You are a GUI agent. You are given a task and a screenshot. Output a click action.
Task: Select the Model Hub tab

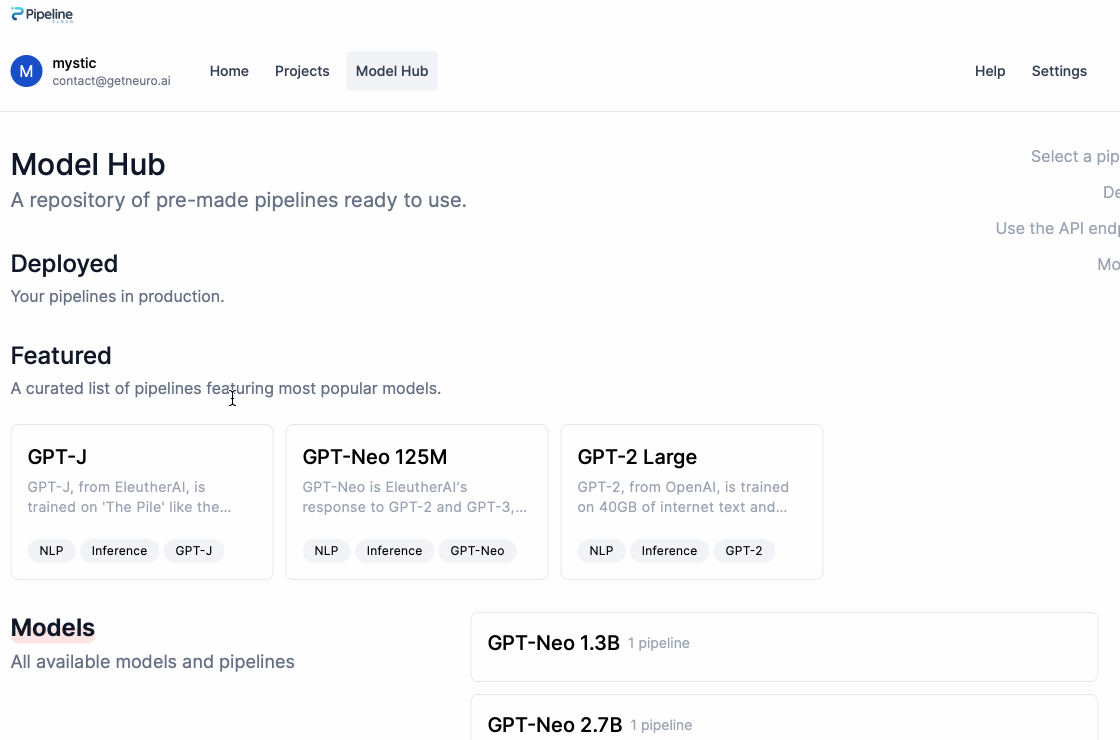(392, 71)
